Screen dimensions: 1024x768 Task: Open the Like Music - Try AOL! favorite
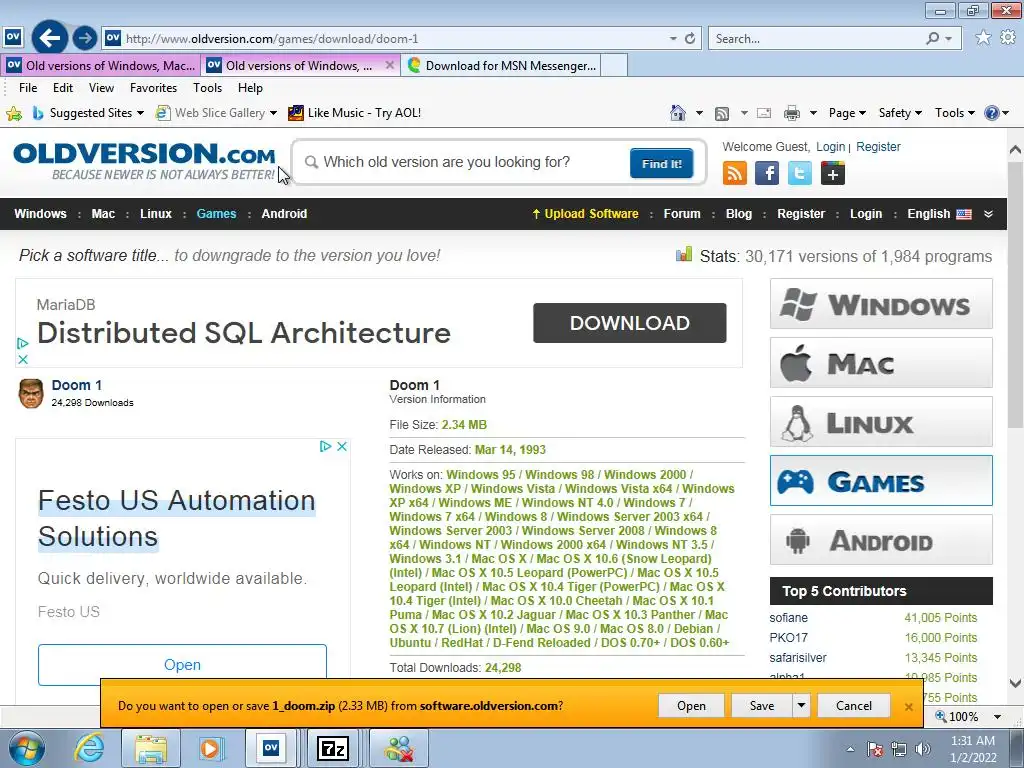(x=355, y=113)
